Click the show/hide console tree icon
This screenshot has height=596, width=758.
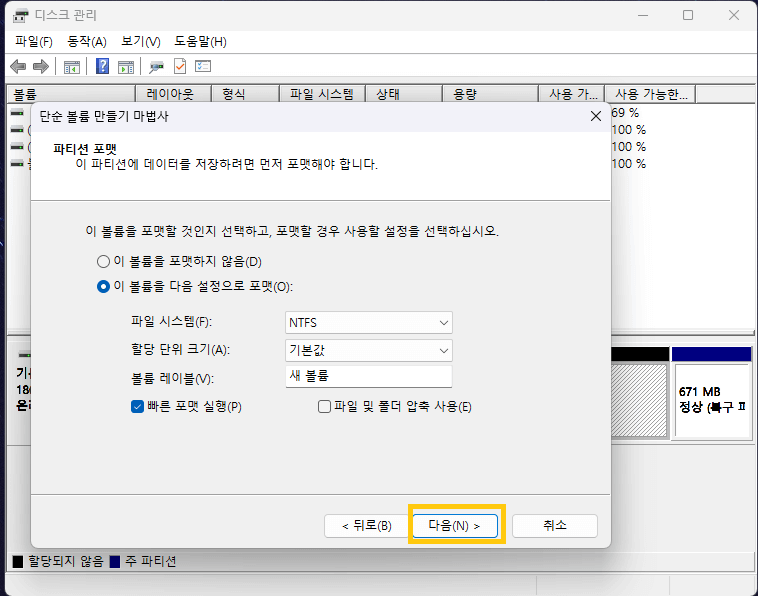(x=72, y=67)
